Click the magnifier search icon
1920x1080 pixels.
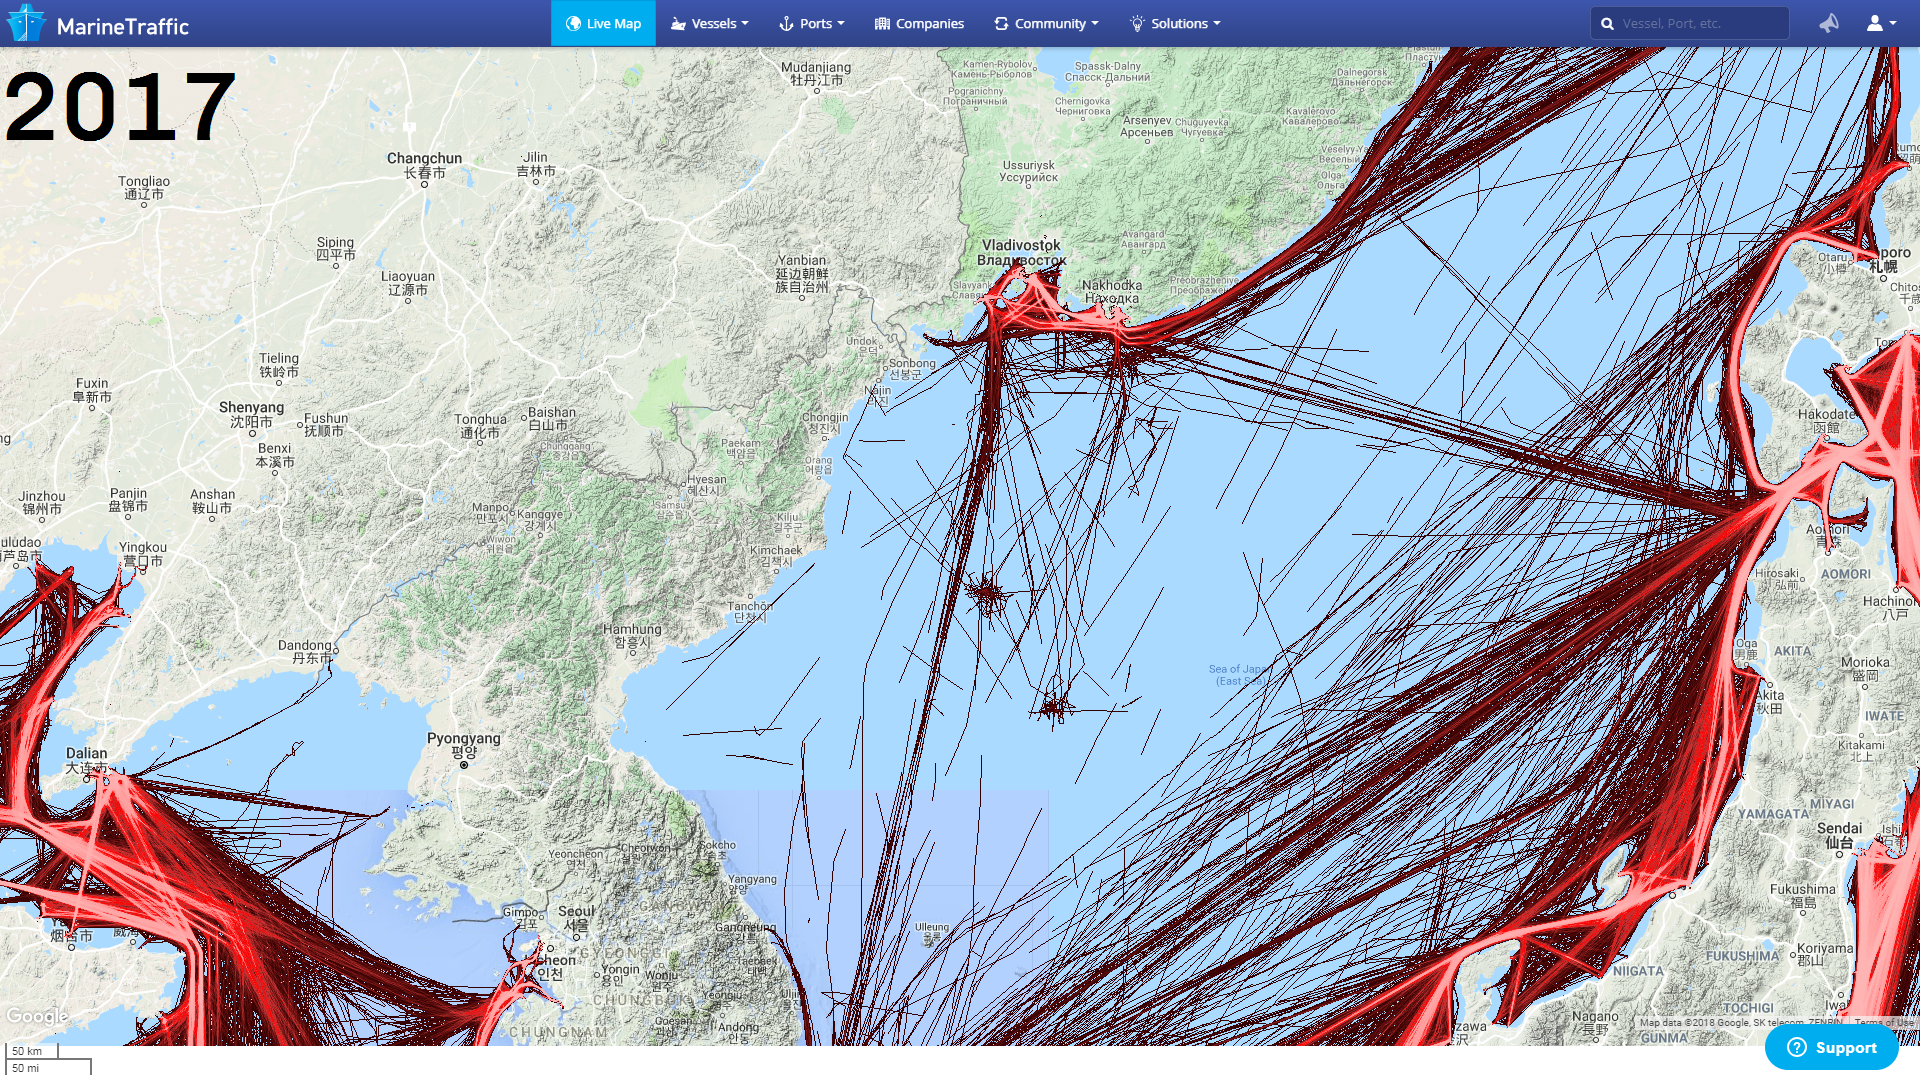1607,23
